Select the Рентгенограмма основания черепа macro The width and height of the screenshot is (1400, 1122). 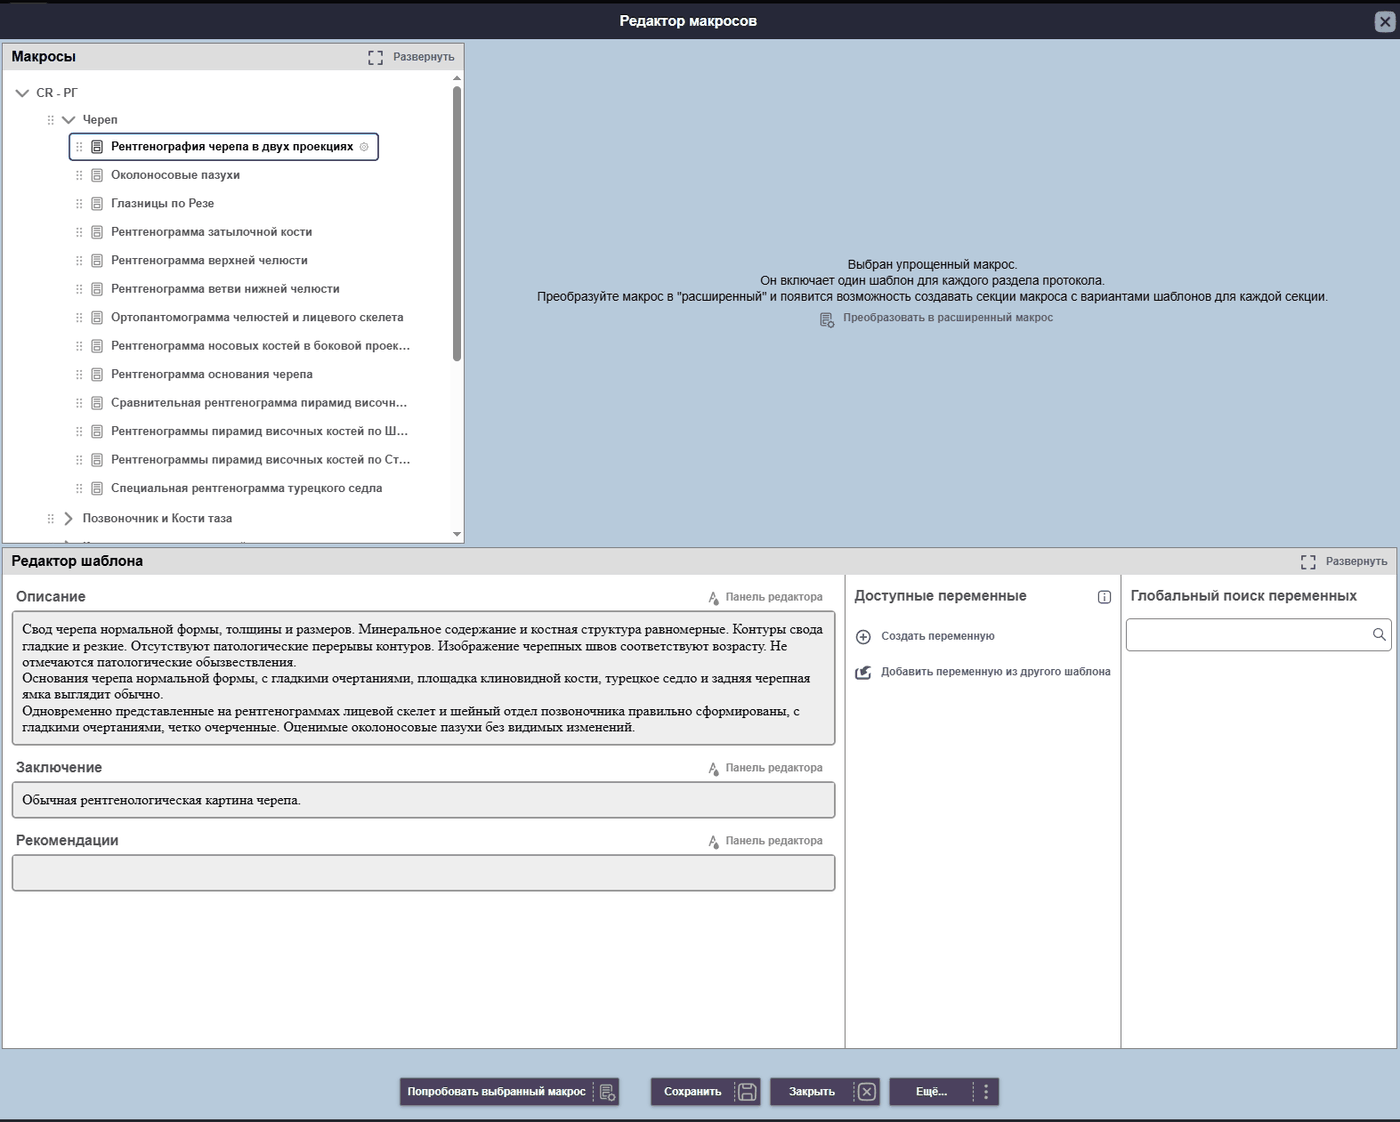tap(211, 374)
